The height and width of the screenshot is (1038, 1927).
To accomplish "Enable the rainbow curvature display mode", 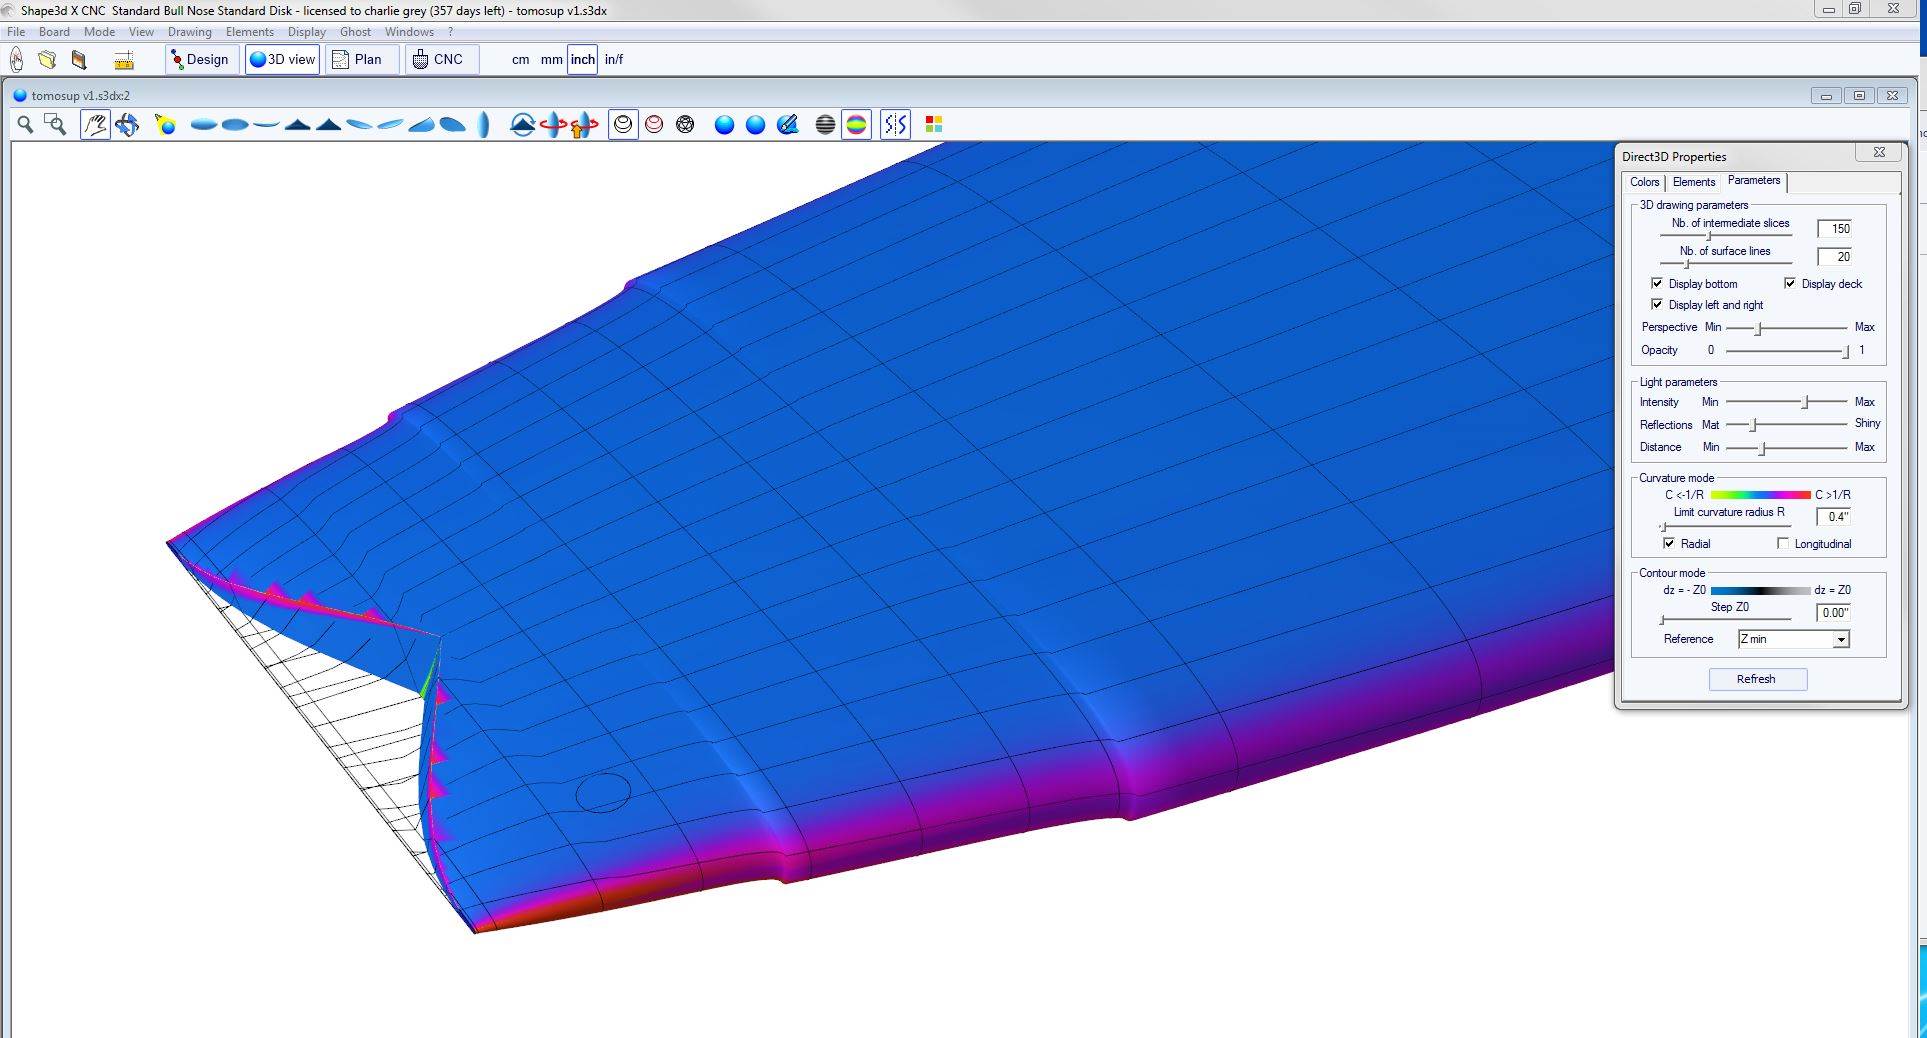I will click(x=856, y=124).
